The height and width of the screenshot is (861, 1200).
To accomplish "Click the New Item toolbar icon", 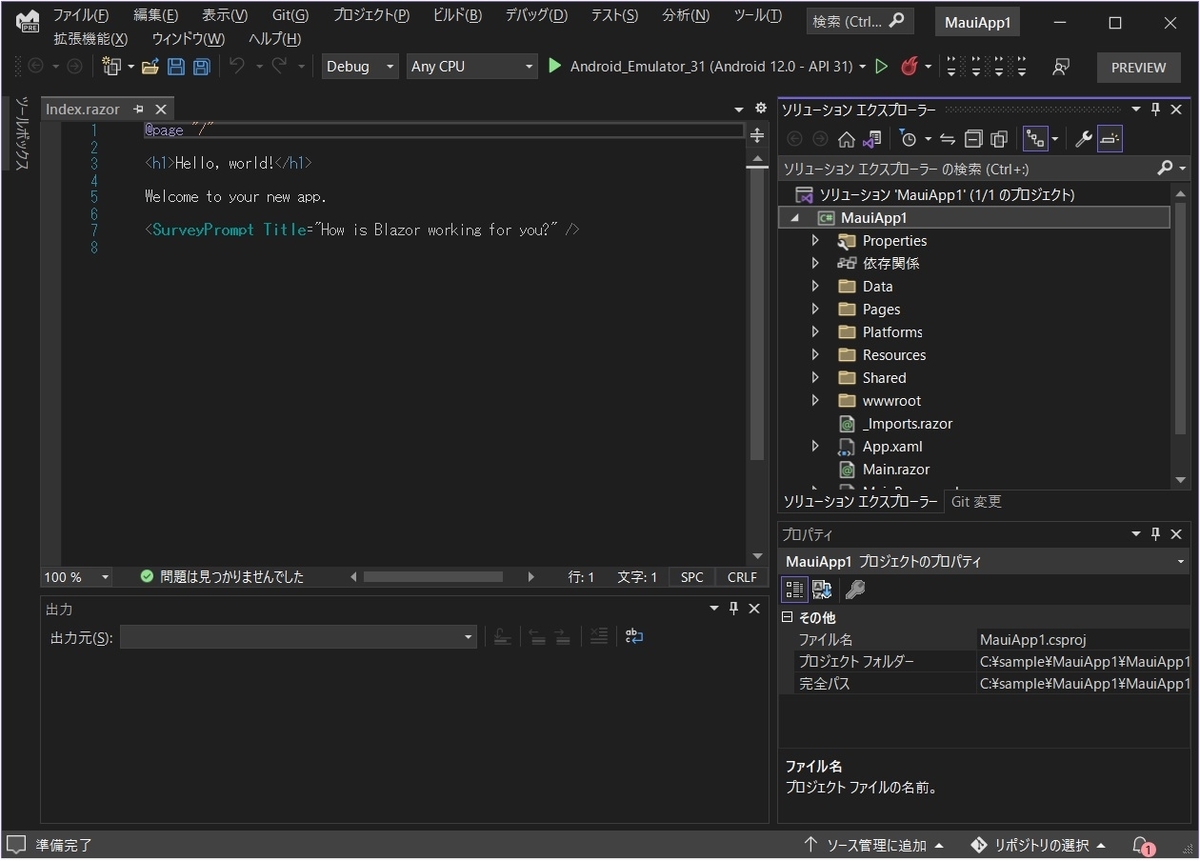I will pyautogui.click(x=111, y=67).
